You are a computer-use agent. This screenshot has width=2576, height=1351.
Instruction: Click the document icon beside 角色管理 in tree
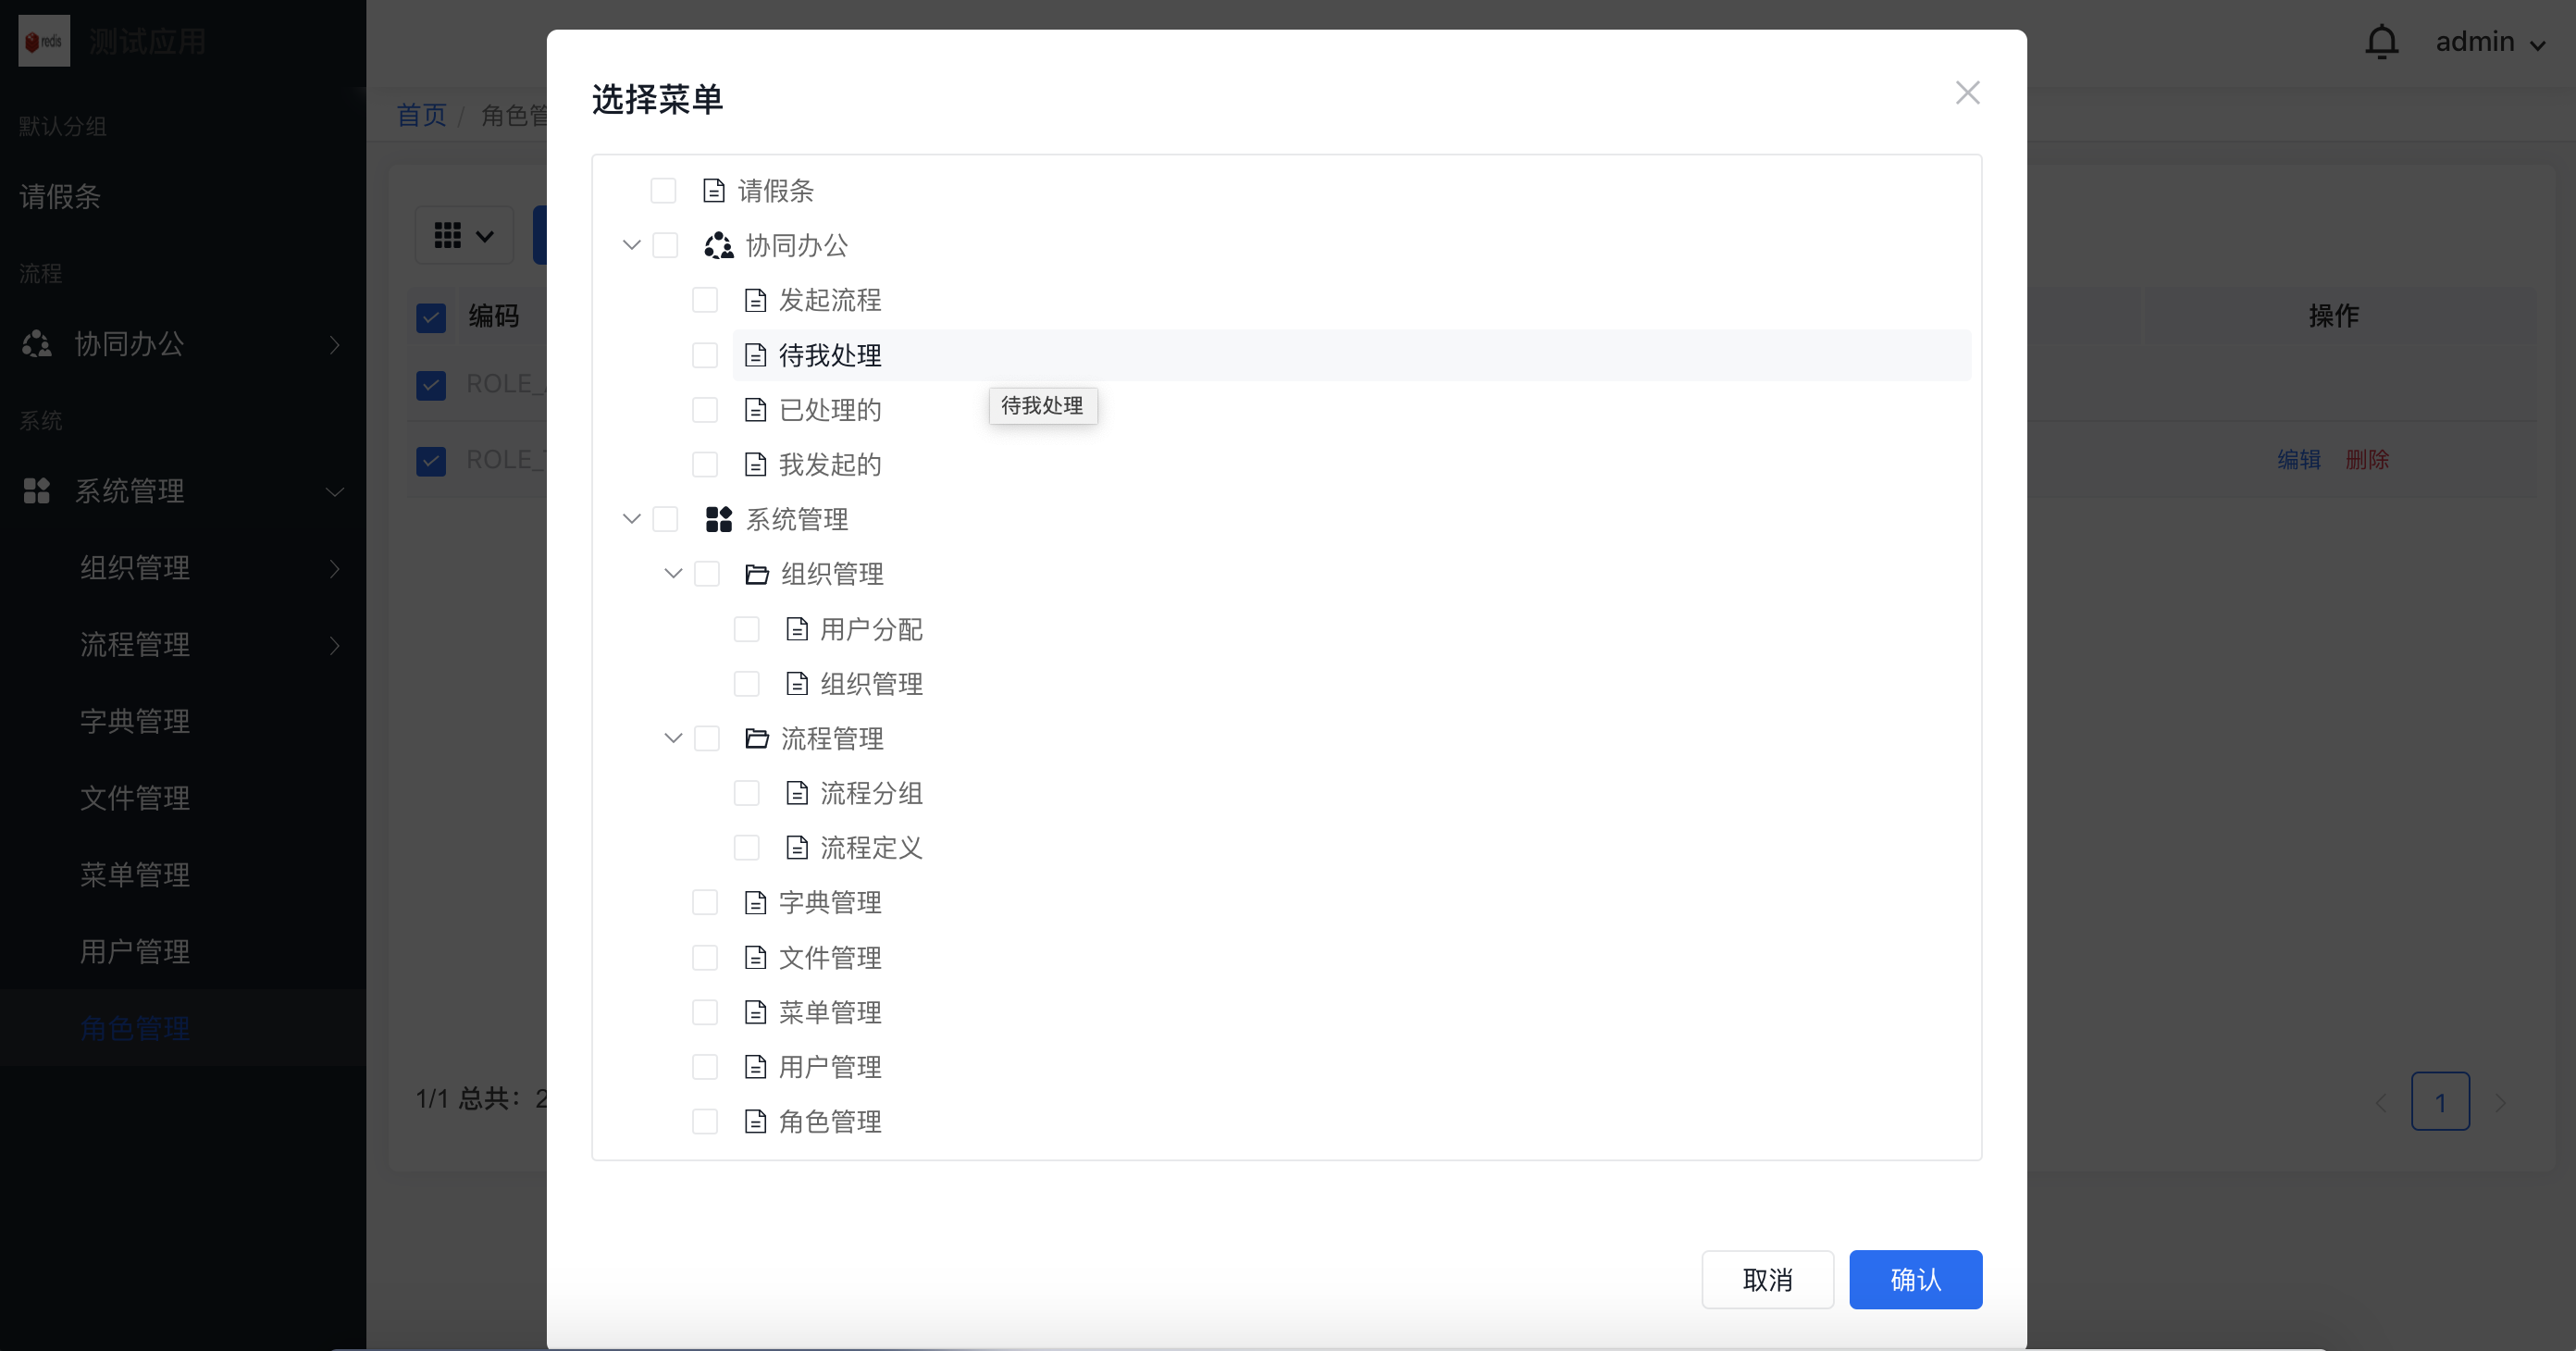pyautogui.click(x=756, y=1121)
